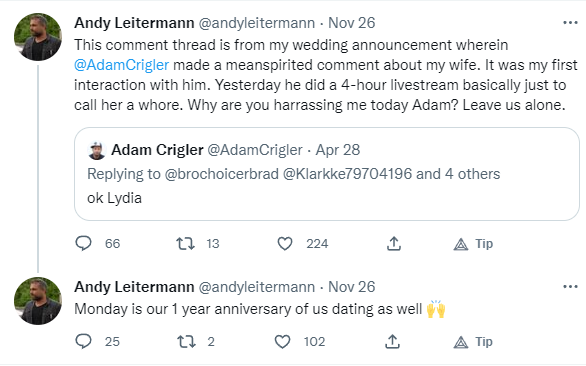Open Andy Leitermann's avatar on second tweet
Viewport: 586px width, 366px height.
tap(38, 301)
